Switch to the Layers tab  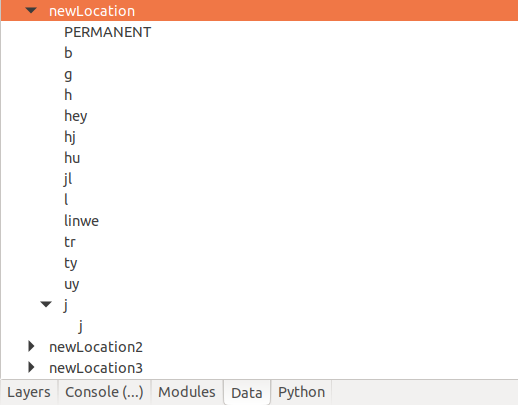click(29, 392)
